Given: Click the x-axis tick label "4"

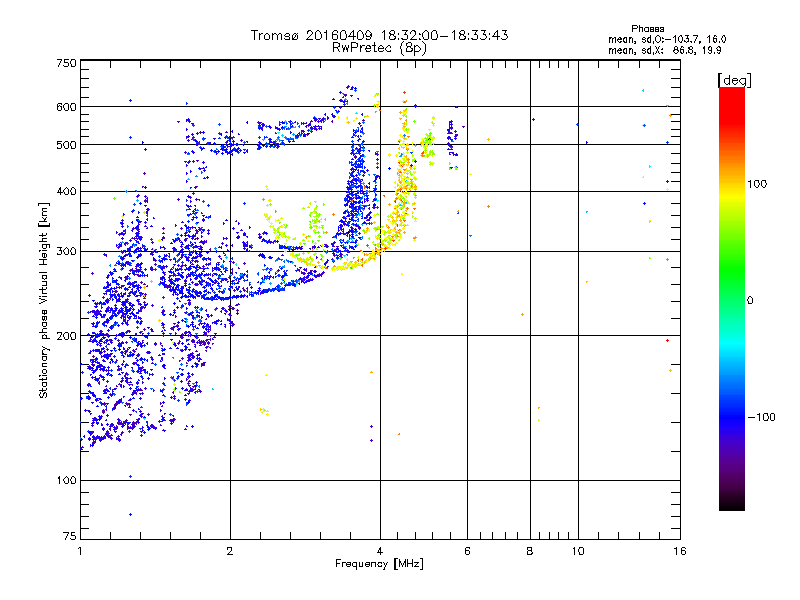Looking at the screenshot, I should [x=380, y=551].
